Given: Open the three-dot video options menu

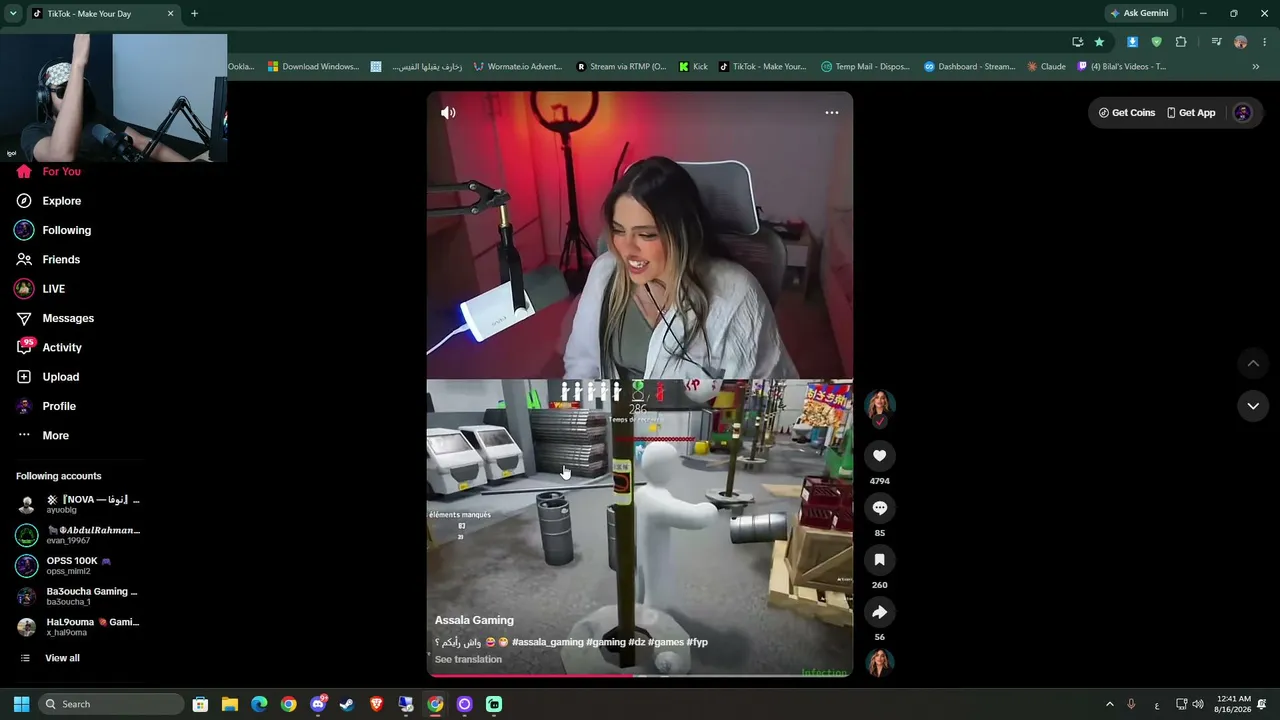Looking at the screenshot, I should (831, 113).
